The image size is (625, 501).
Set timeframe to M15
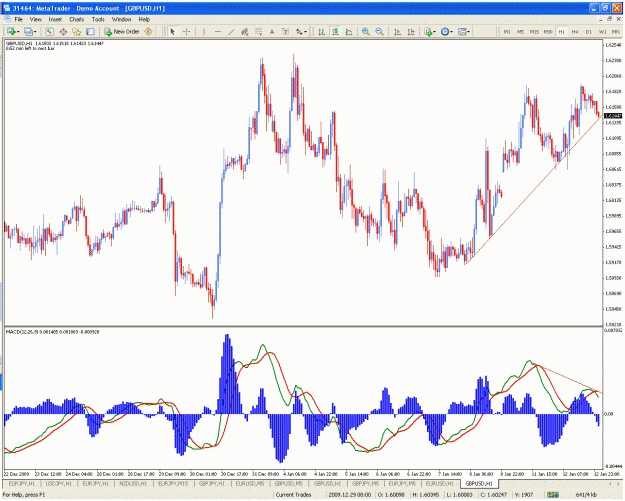pos(534,31)
